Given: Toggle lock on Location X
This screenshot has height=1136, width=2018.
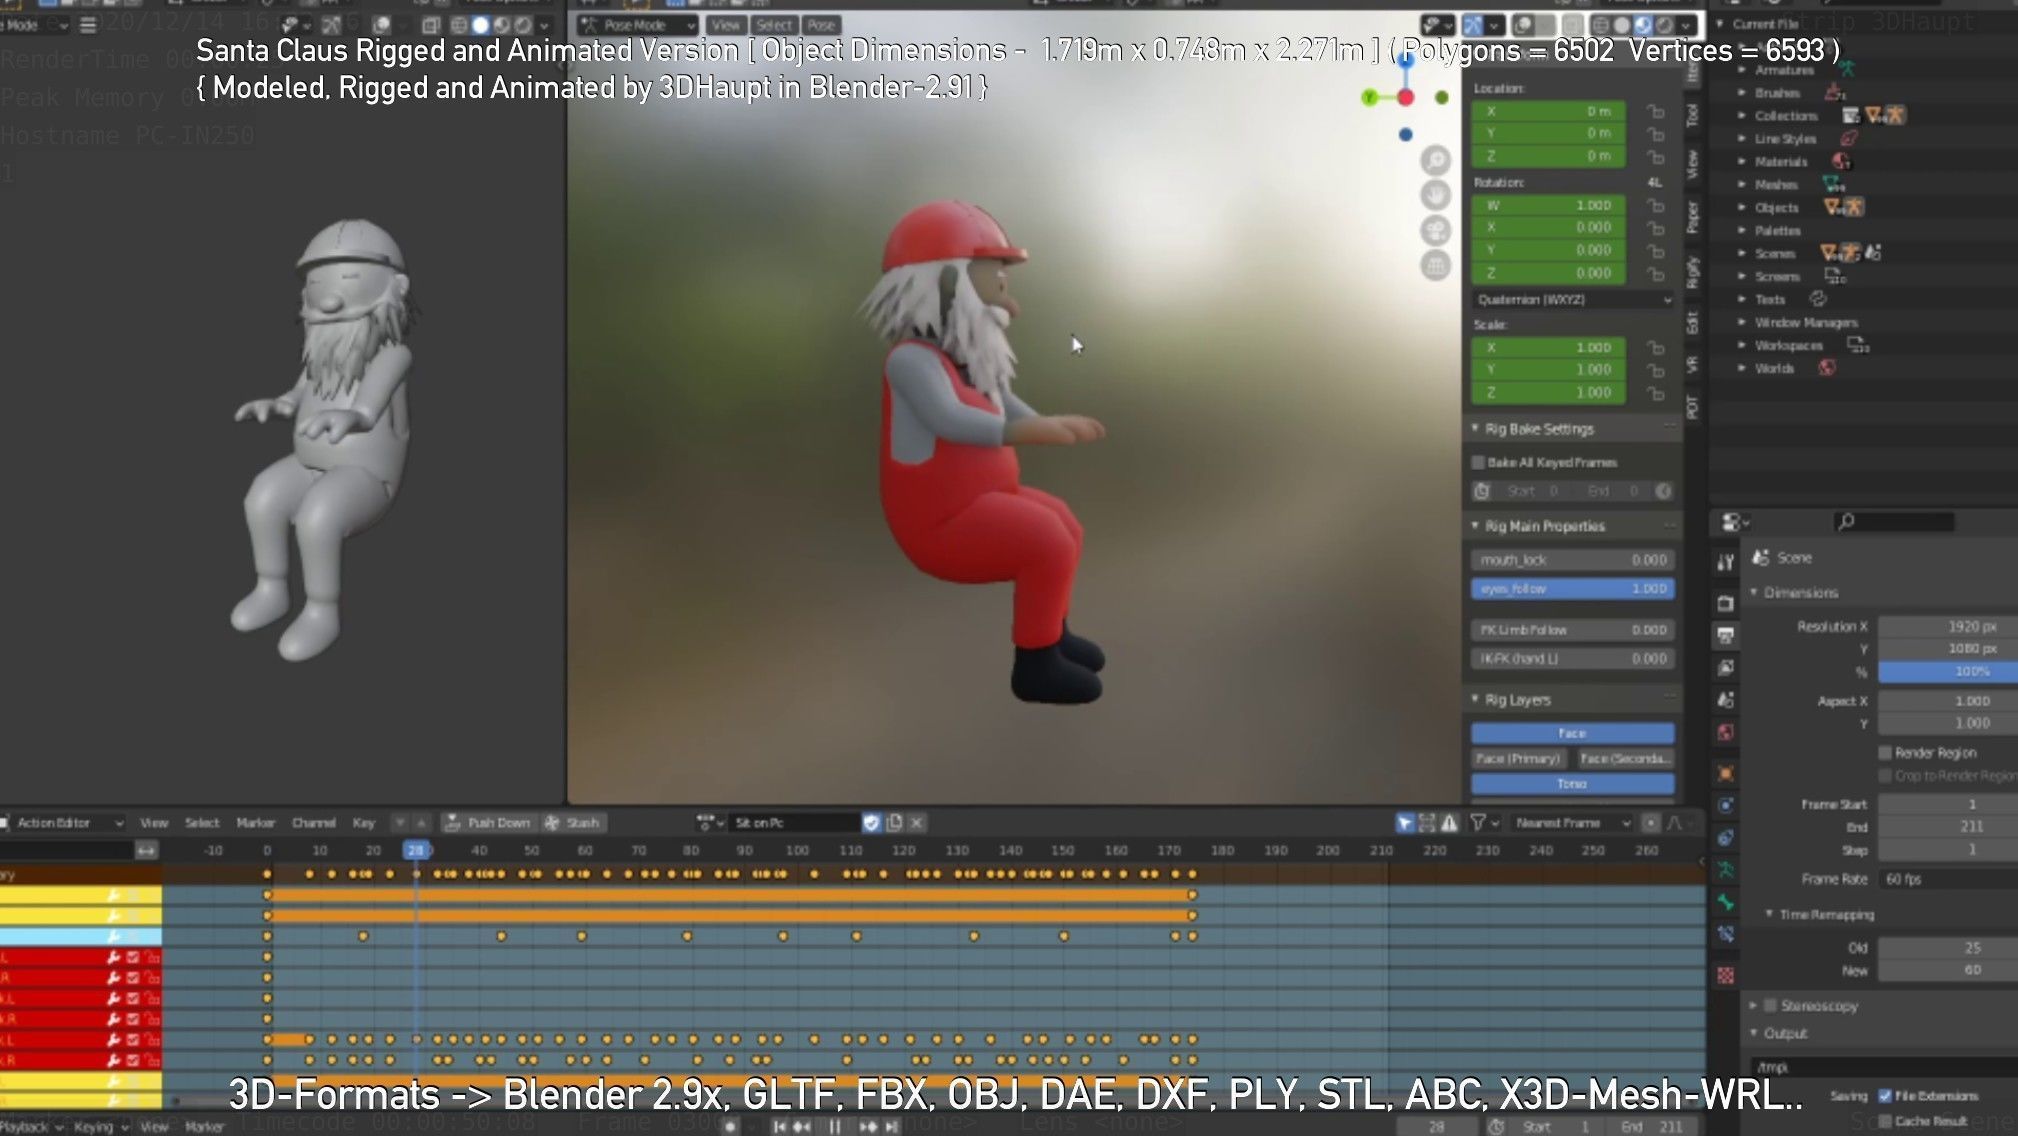Looking at the screenshot, I should (1656, 111).
